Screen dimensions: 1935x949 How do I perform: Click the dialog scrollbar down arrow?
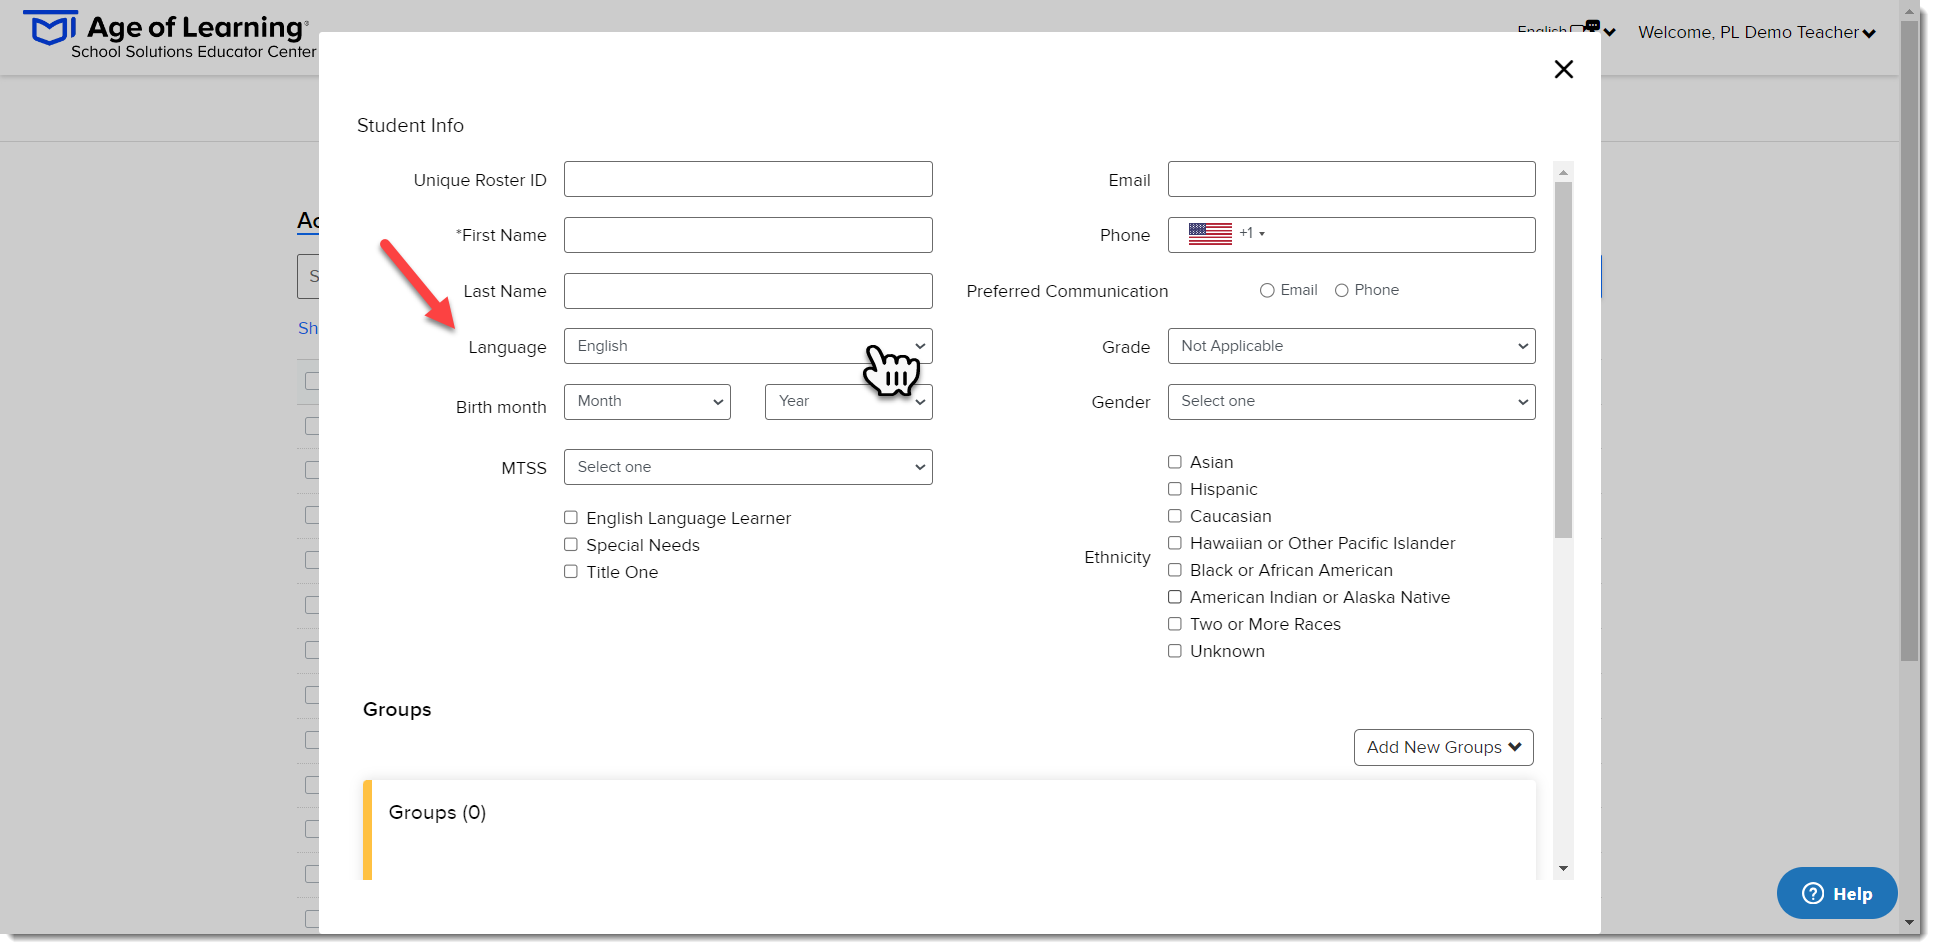pyautogui.click(x=1563, y=869)
